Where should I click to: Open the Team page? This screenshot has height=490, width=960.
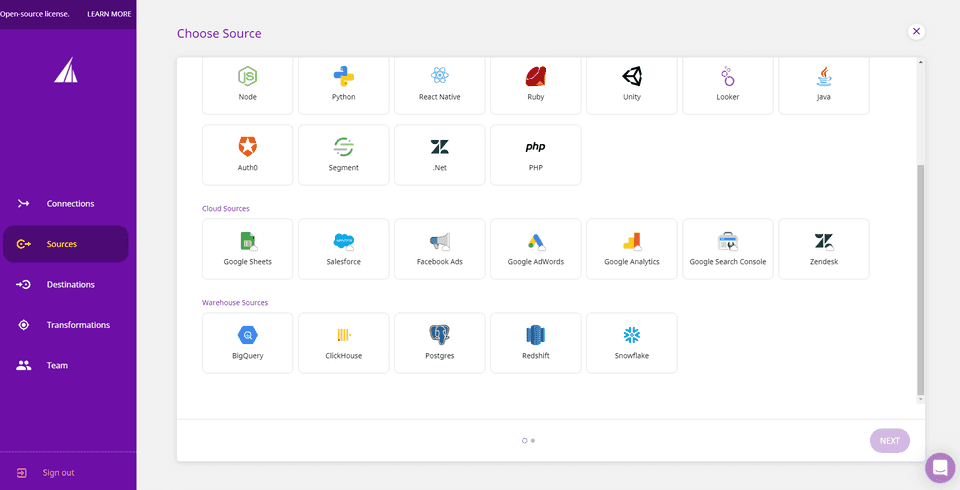pos(66,365)
